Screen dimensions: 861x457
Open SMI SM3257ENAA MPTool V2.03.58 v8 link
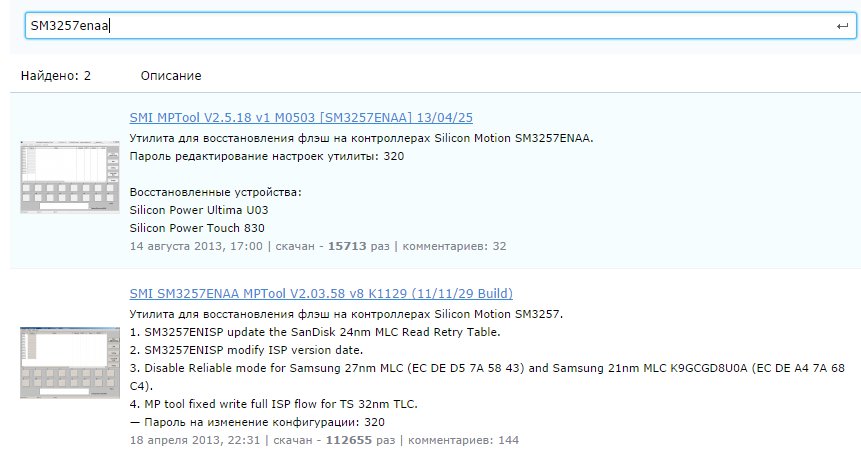[321, 293]
